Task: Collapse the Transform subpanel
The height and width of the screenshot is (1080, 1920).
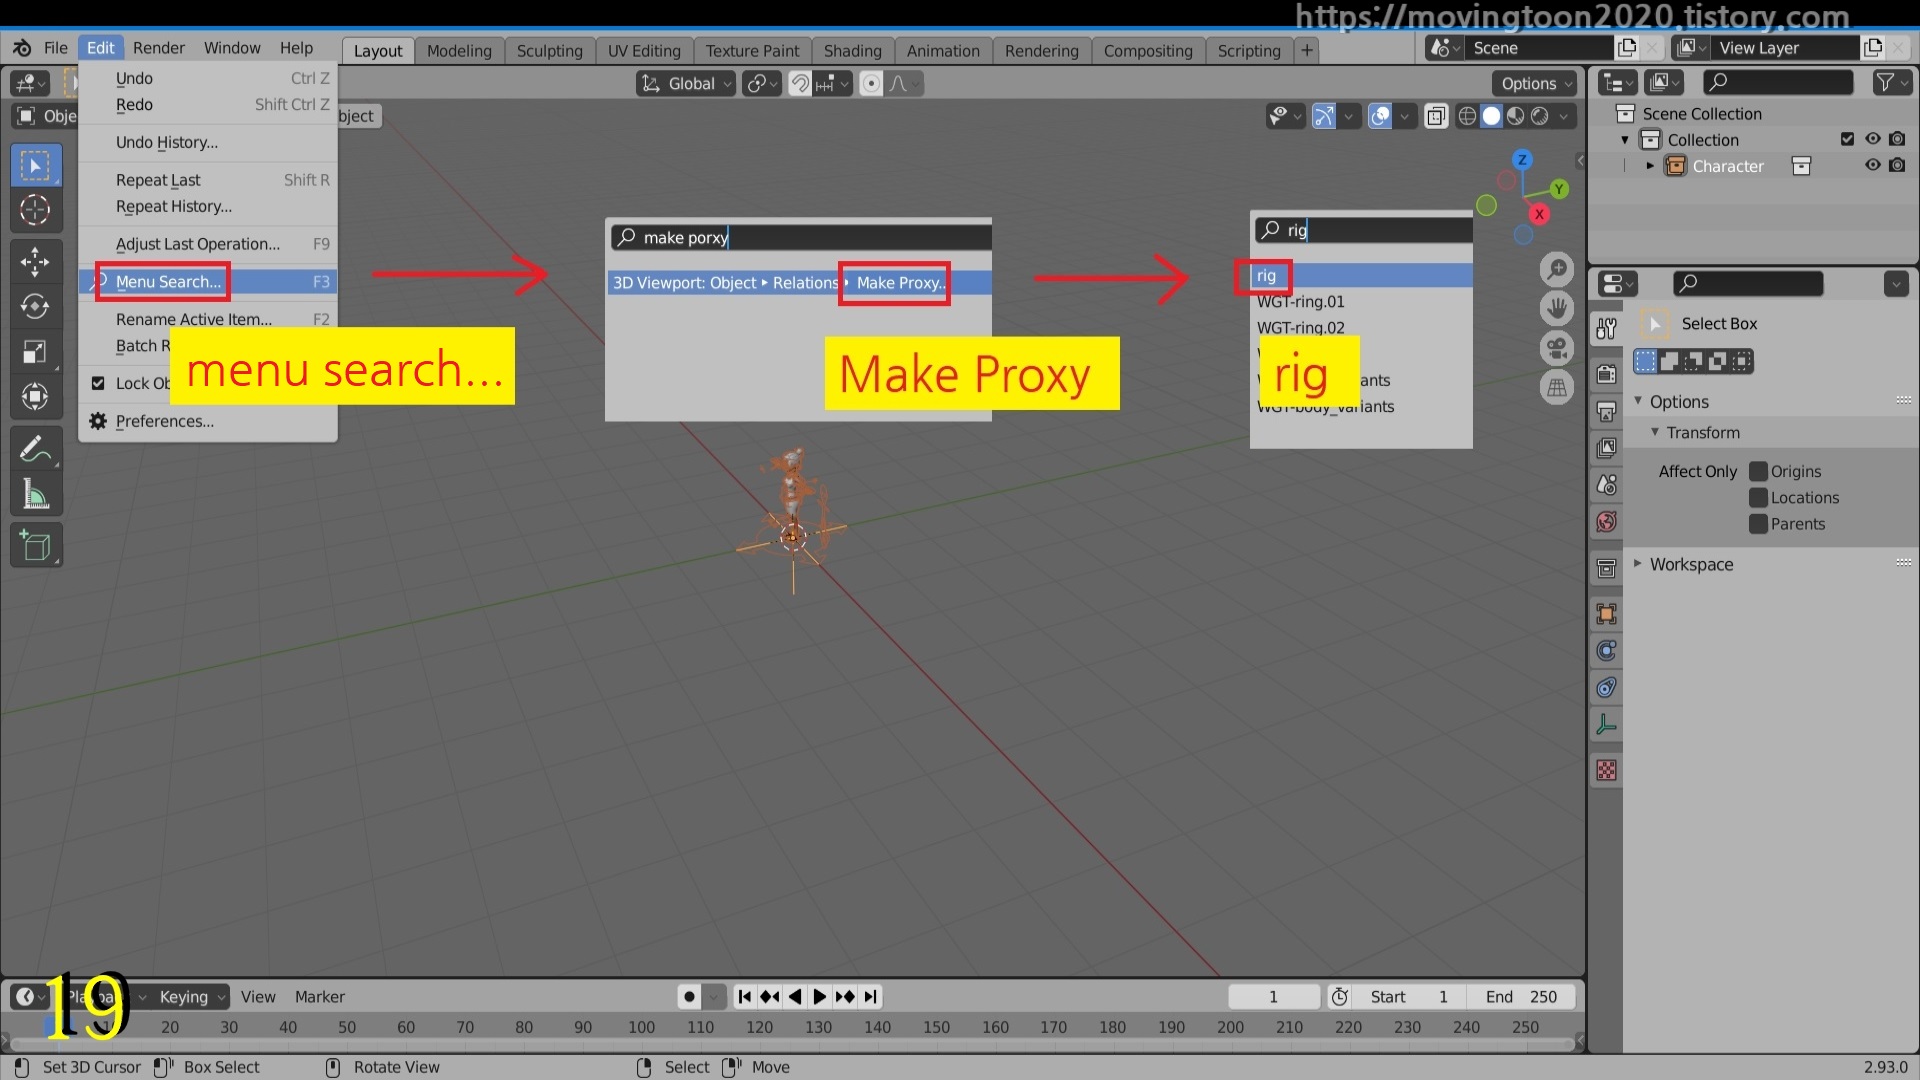Action: (x=1655, y=432)
